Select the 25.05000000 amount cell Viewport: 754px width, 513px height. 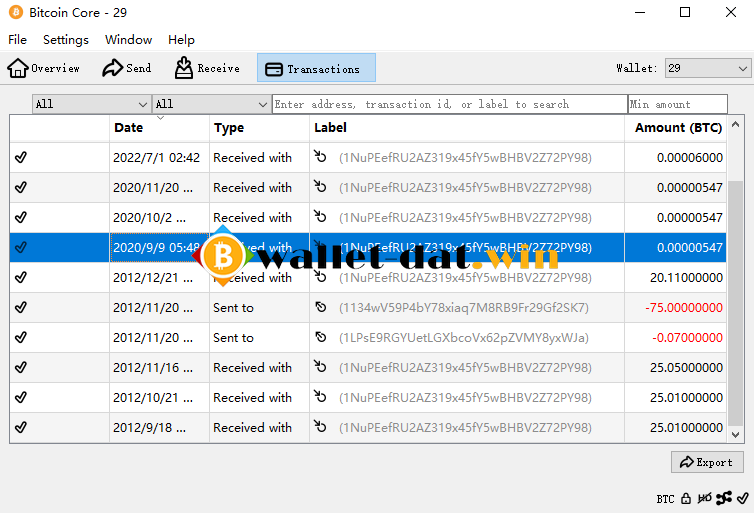(675, 367)
